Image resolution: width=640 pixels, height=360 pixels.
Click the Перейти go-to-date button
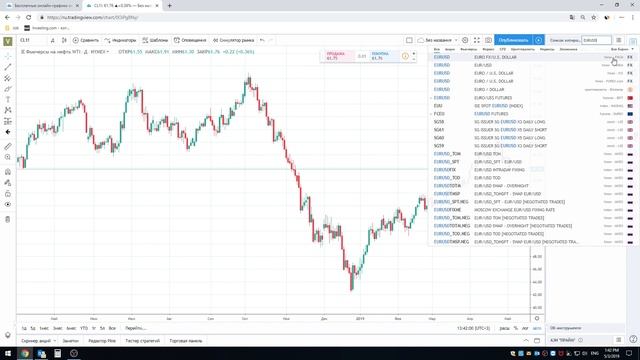(136, 328)
